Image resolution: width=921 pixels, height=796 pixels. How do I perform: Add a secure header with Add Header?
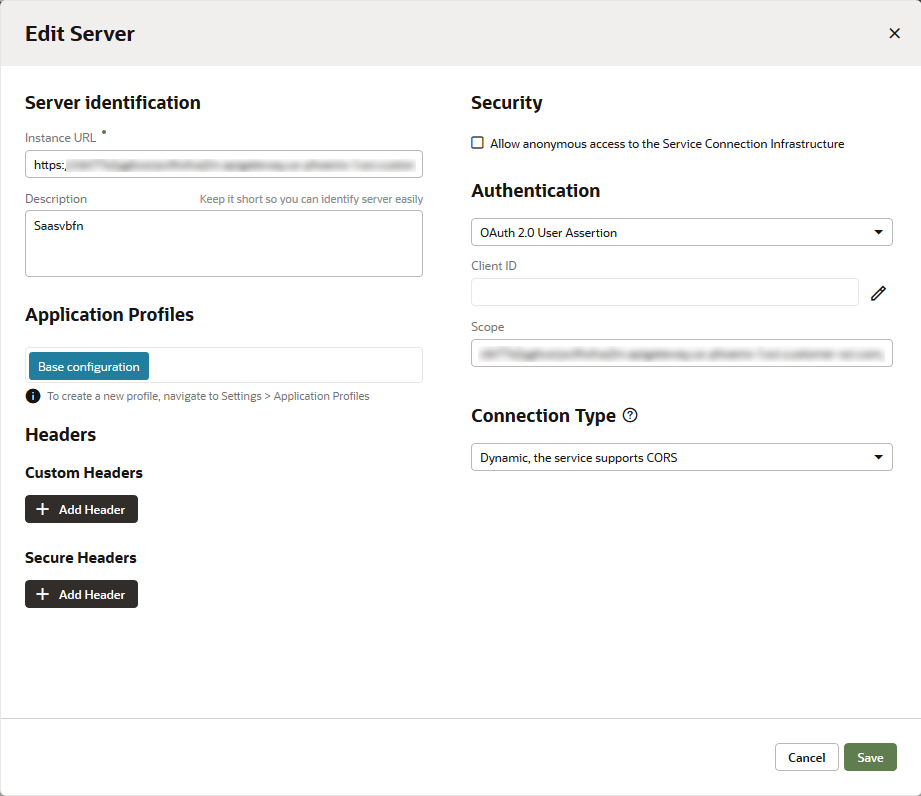[x=81, y=595]
